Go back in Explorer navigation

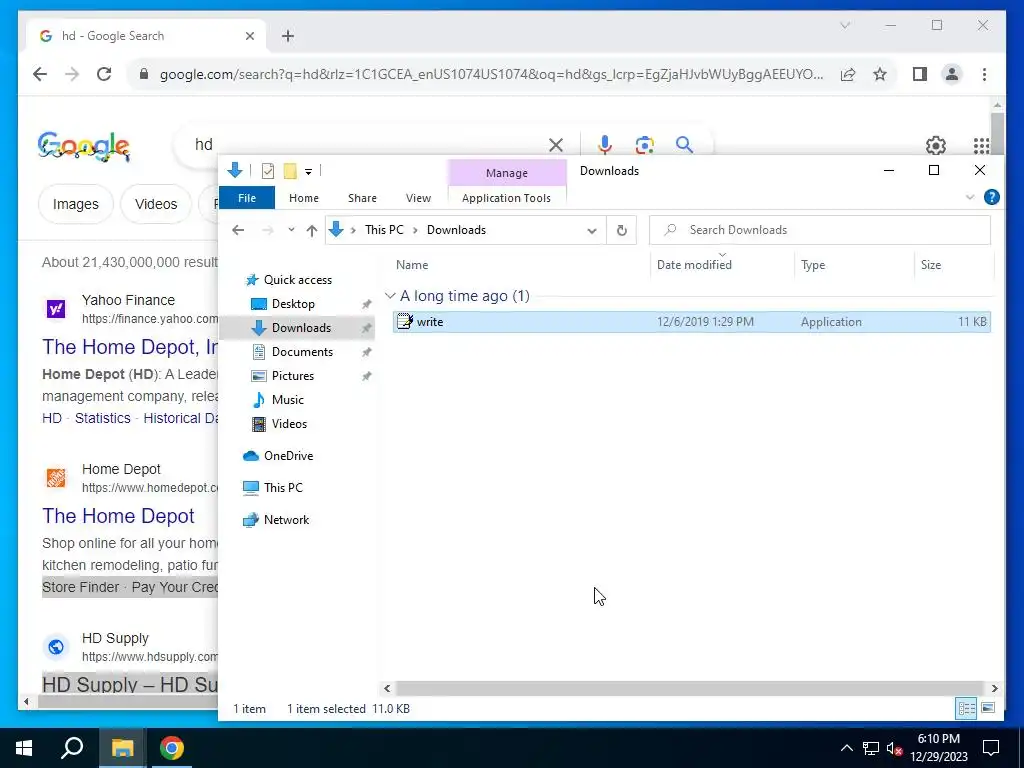tap(238, 230)
